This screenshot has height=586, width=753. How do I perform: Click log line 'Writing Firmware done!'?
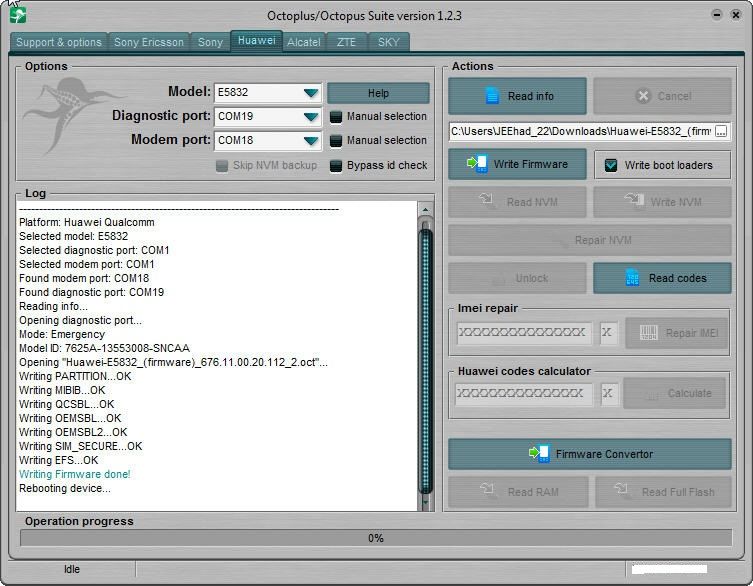74,475
